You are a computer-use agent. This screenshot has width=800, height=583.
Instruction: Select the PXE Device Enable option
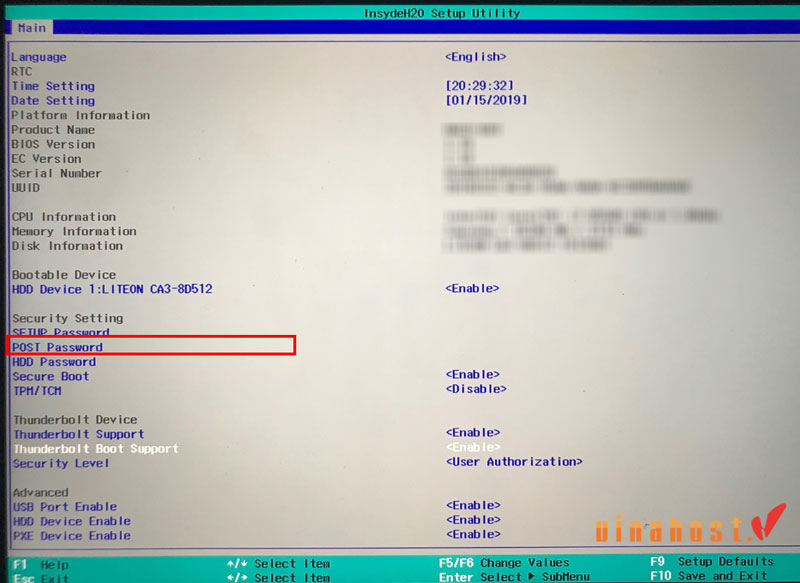(72, 536)
